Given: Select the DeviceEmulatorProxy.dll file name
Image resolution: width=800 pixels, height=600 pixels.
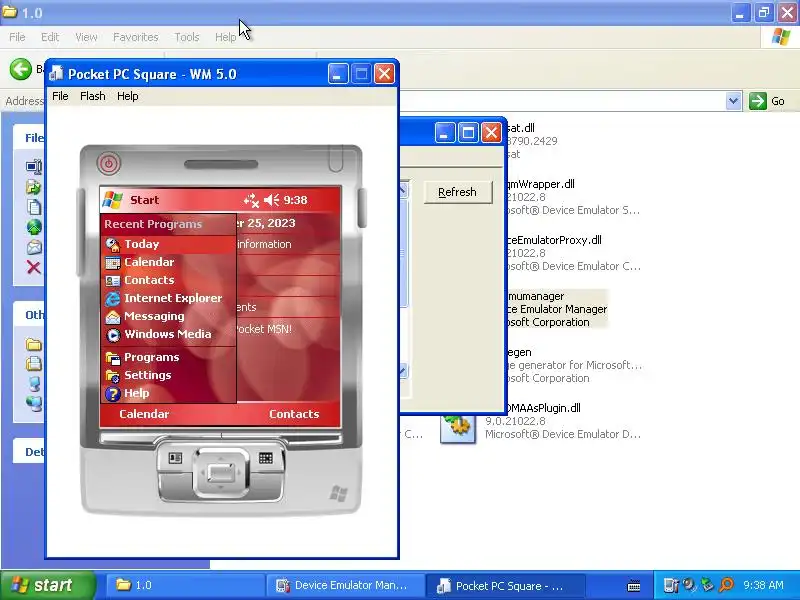Looking at the screenshot, I should [554, 240].
